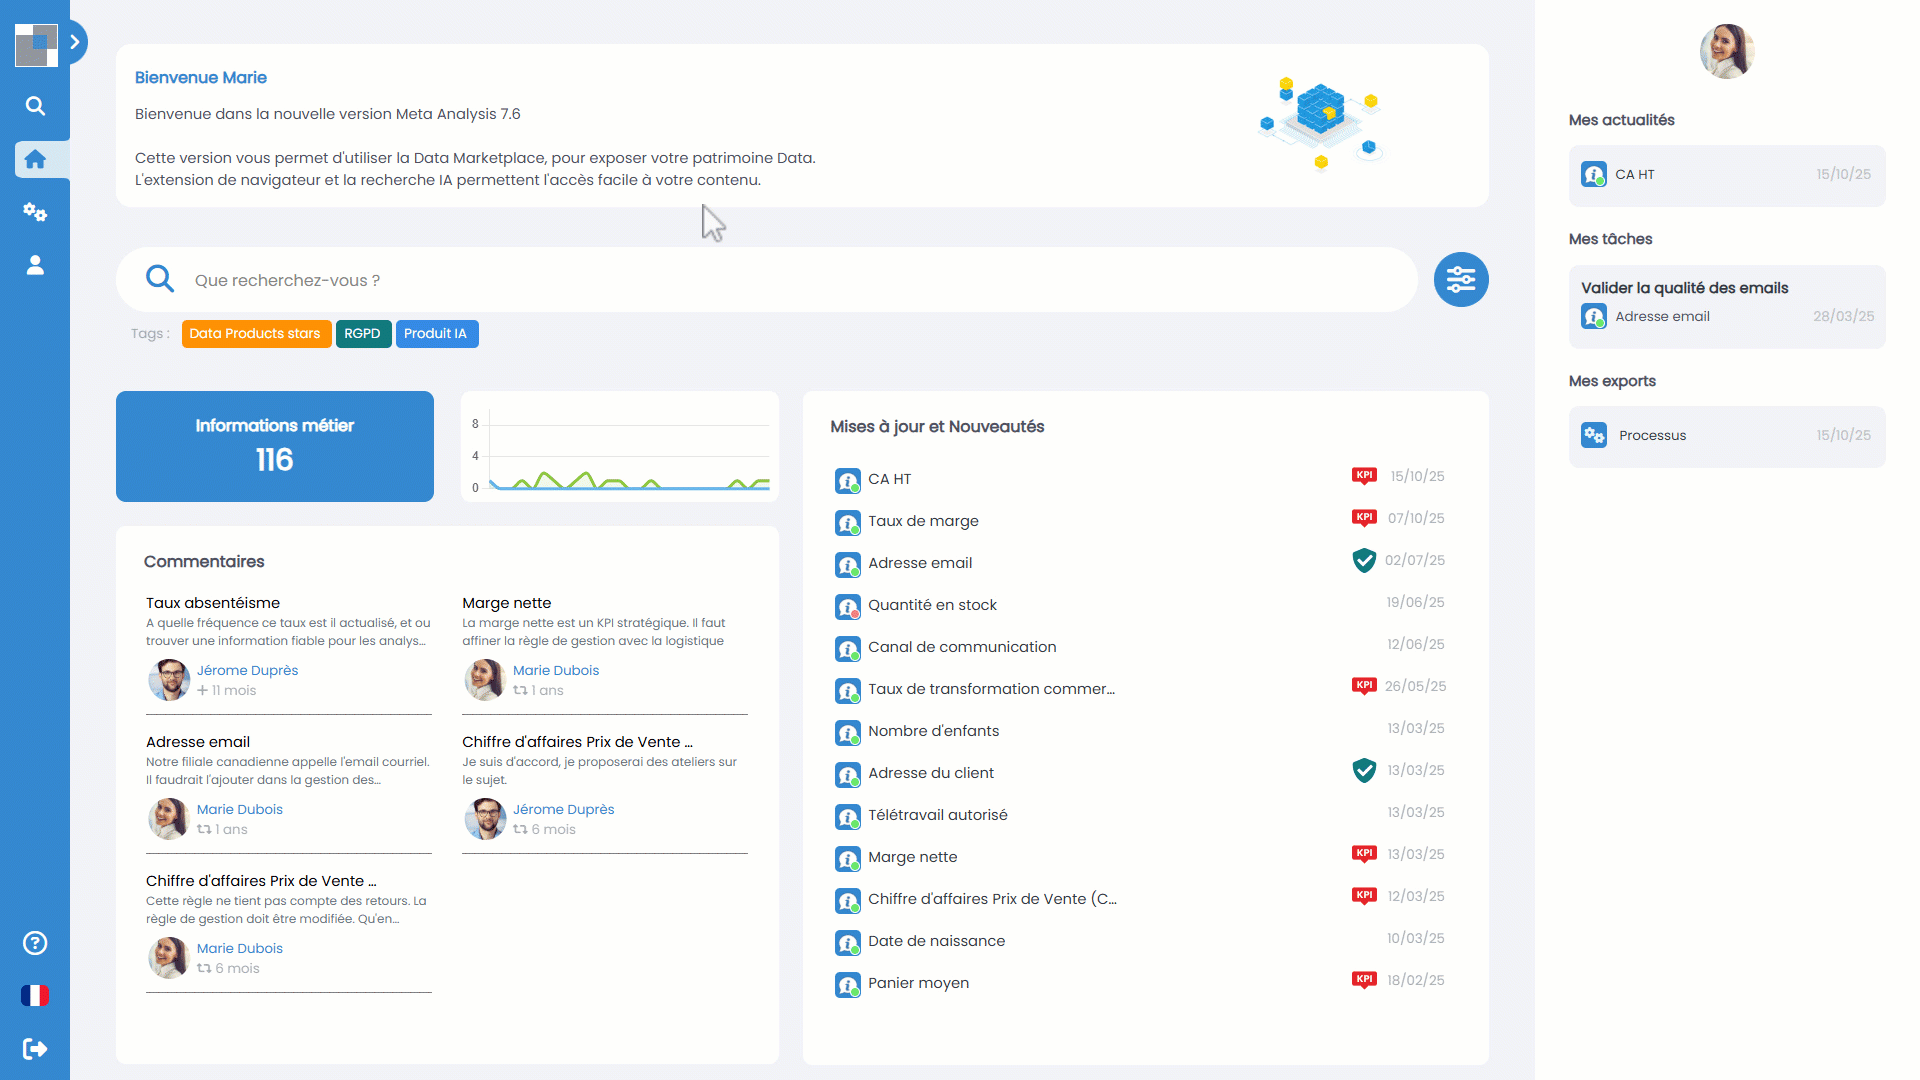Expand the left sidebar with chevron arrow
The image size is (1920, 1080).
point(75,42)
